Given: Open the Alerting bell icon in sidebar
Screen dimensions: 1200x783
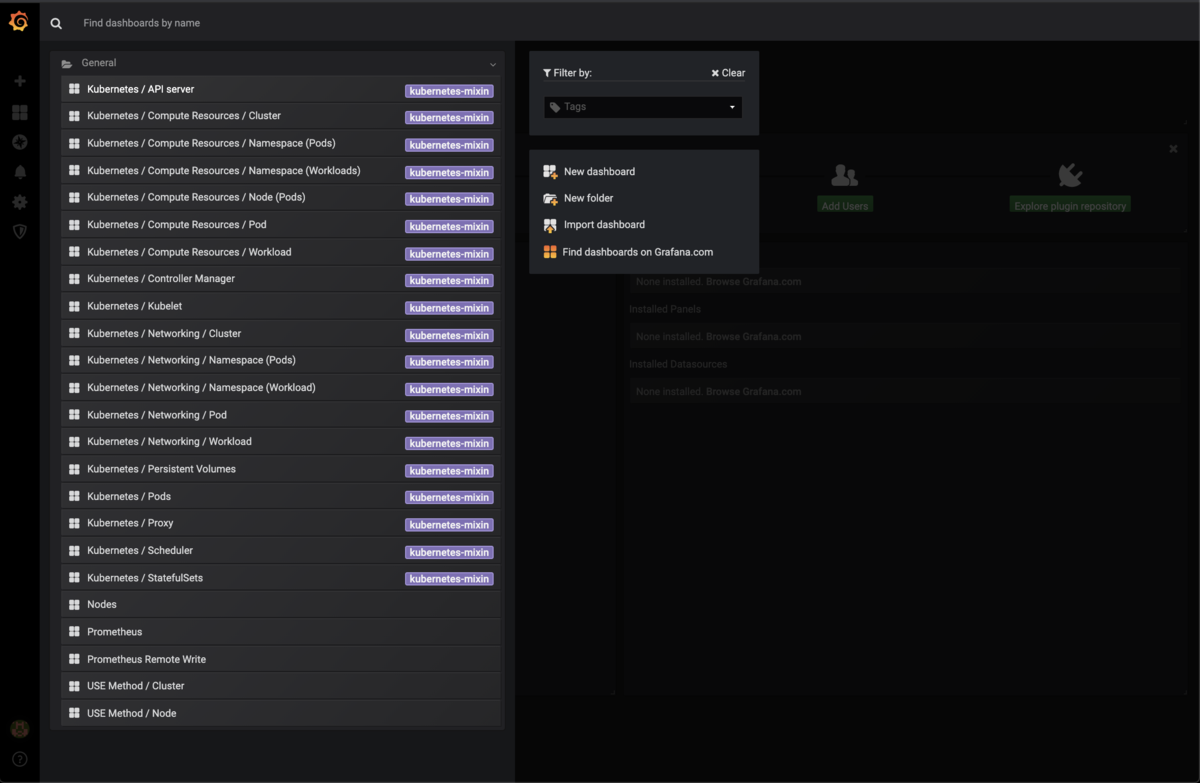Looking at the screenshot, I should [19, 172].
